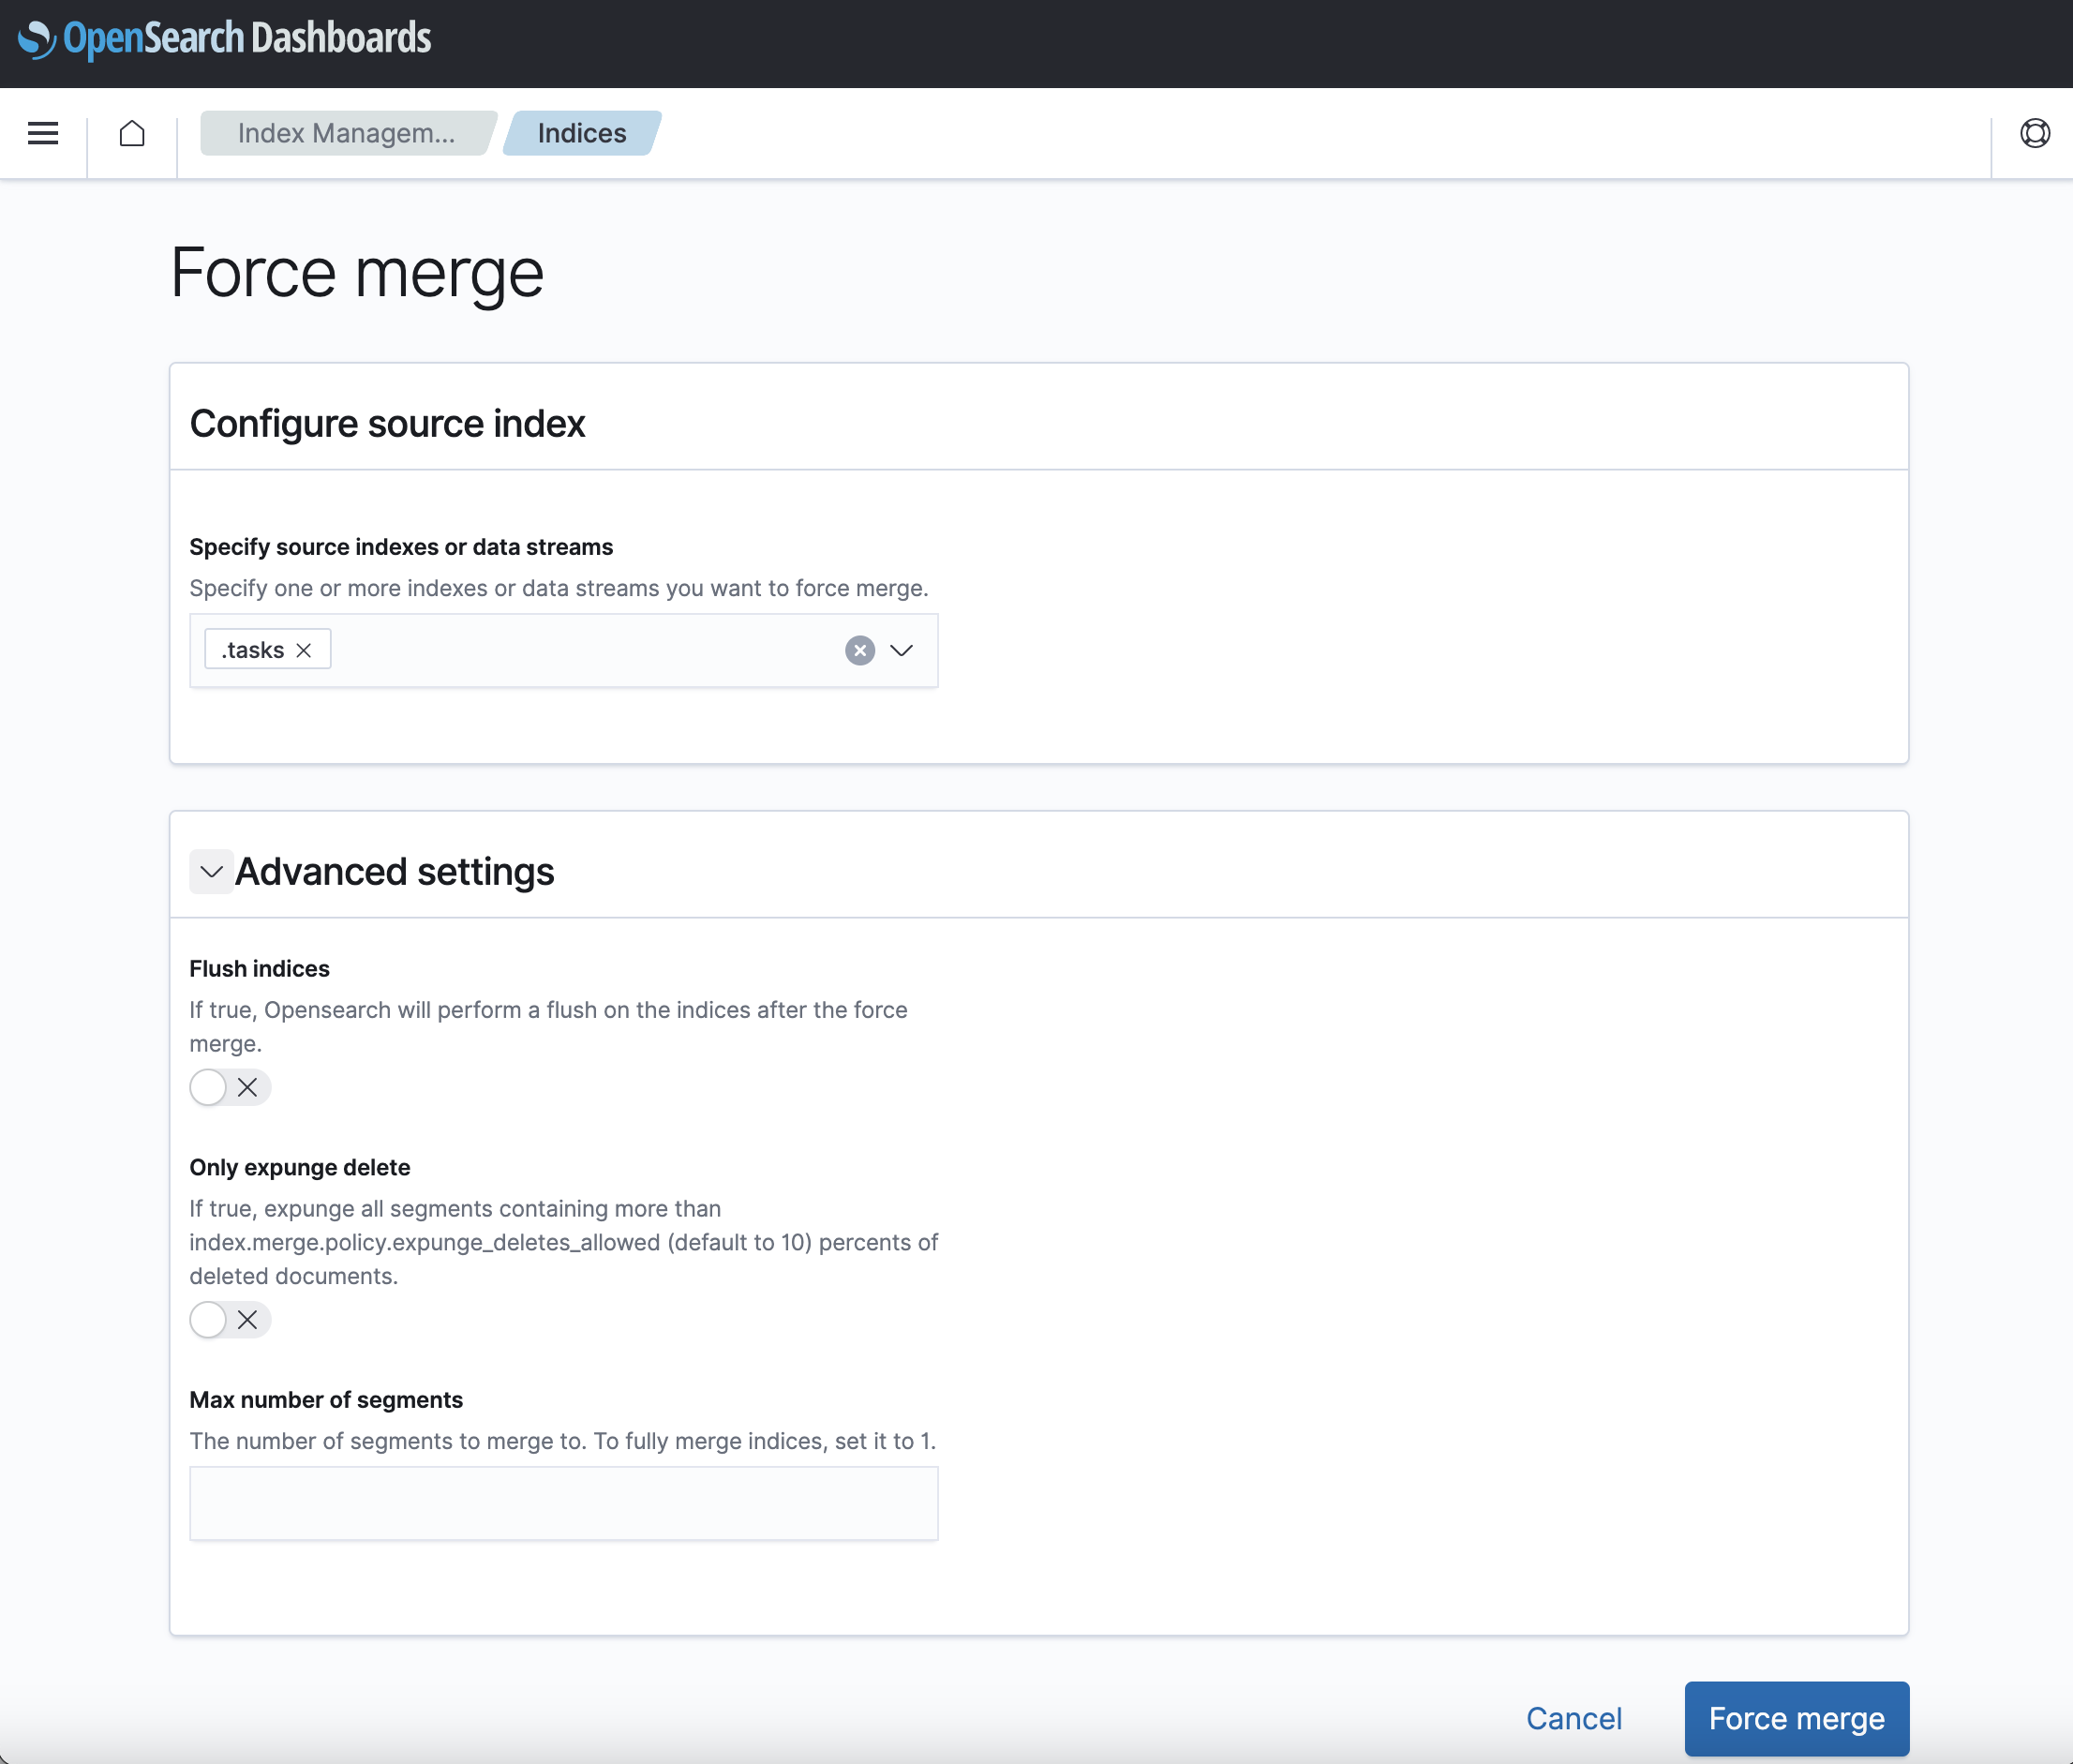Clear all selected indexes with the clear icon
This screenshot has width=2073, height=1764.
tap(858, 651)
